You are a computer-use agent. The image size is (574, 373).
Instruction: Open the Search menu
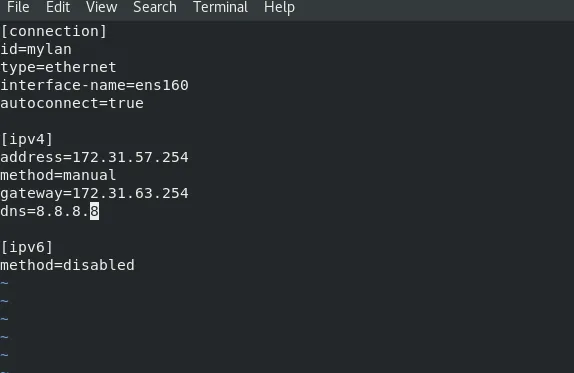click(x=154, y=7)
